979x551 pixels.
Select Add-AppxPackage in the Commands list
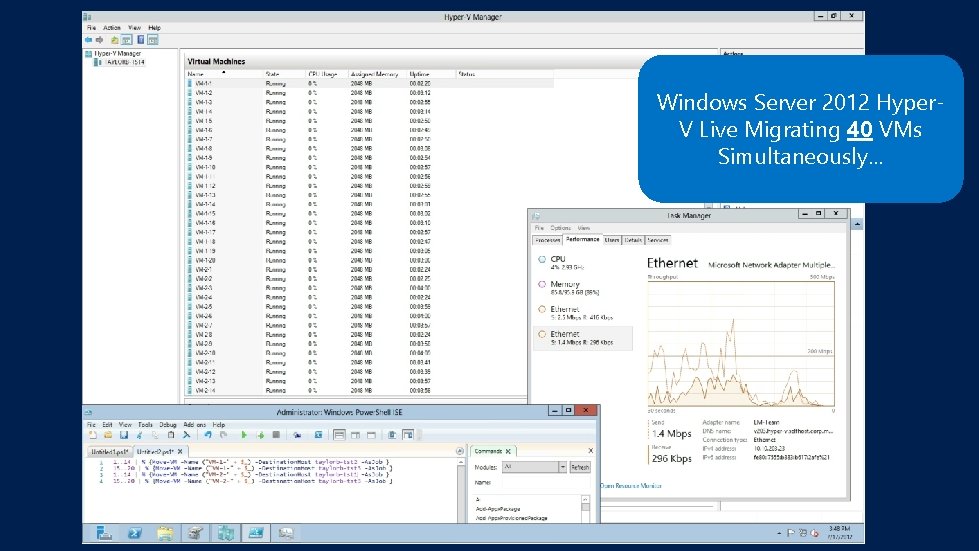click(498, 509)
